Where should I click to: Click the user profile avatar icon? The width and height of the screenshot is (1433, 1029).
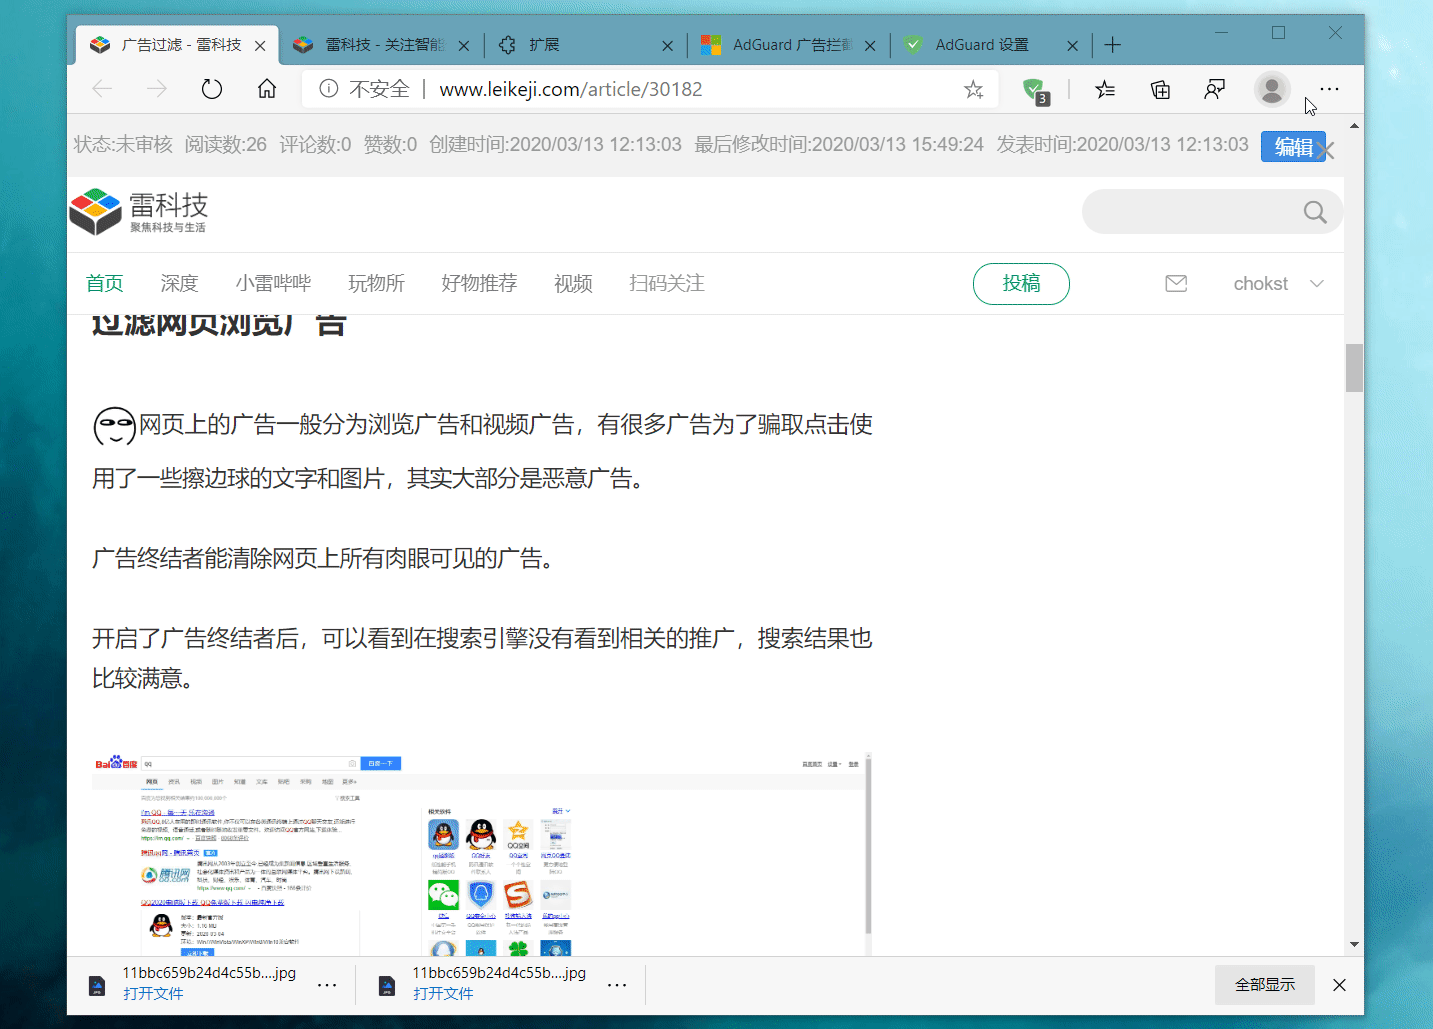pyautogui.click(x=1271, y=90)
